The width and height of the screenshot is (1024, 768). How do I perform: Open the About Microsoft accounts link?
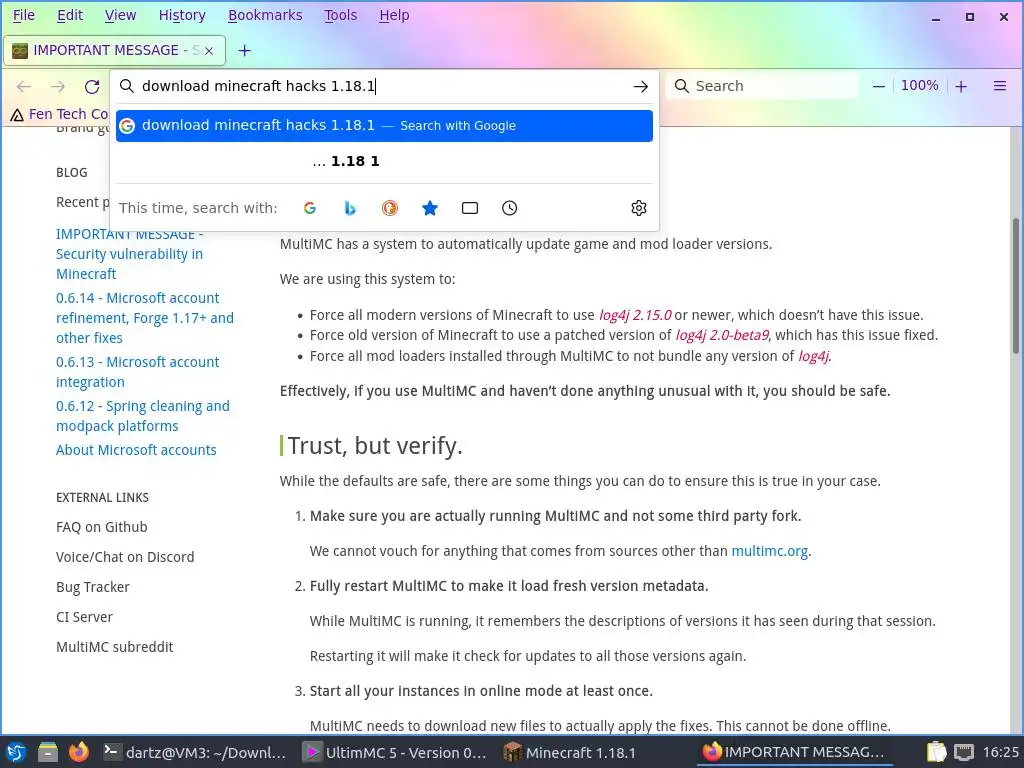tap(136, 450)
